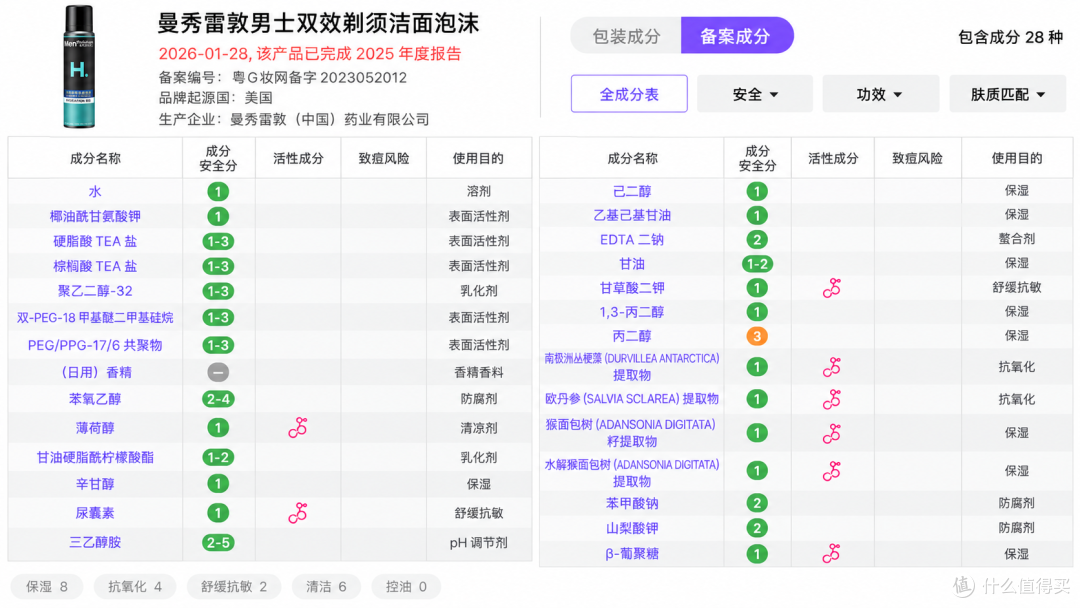This screenshot has height=608, width=1080.
Task: Select the 保湿 8 tag
Action: click(x=47, y=587)
